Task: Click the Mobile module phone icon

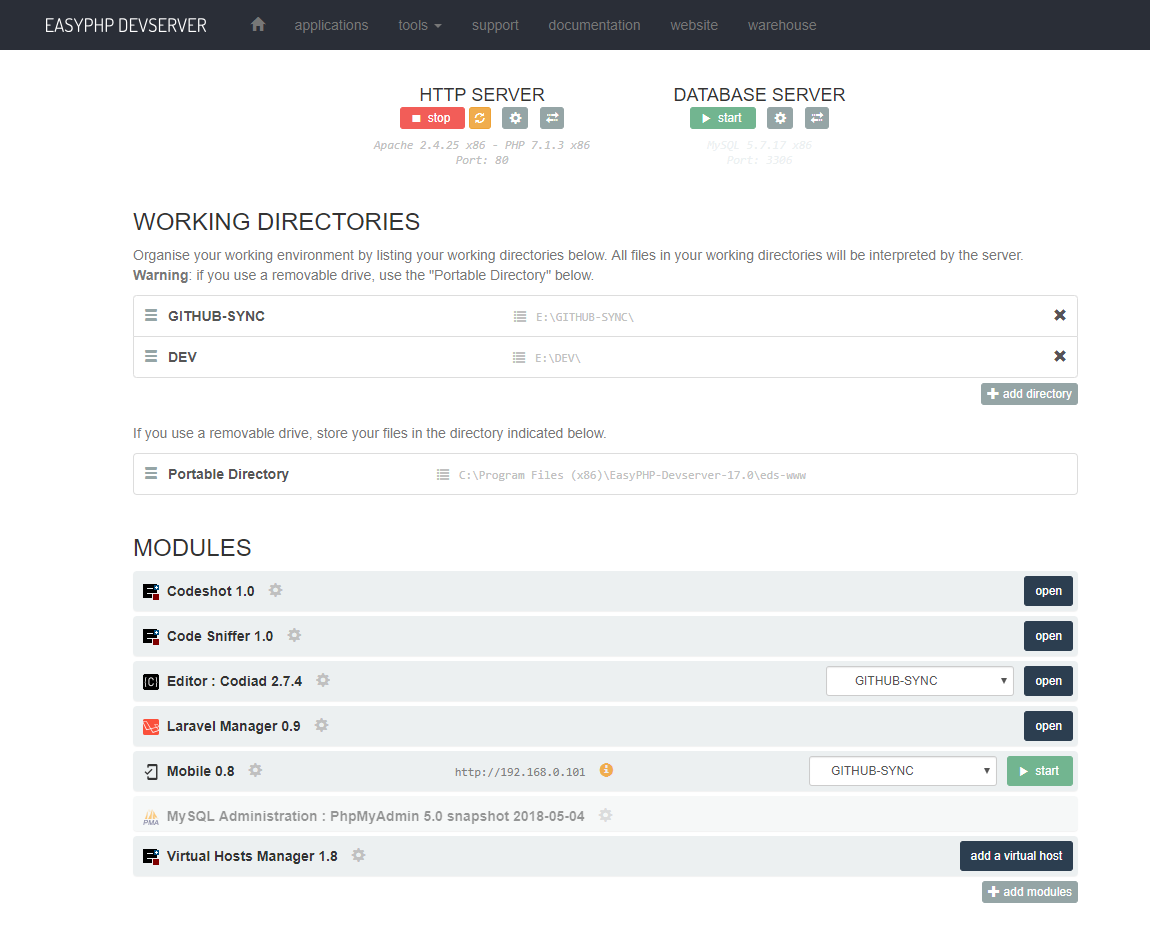Action: [151, 772]
